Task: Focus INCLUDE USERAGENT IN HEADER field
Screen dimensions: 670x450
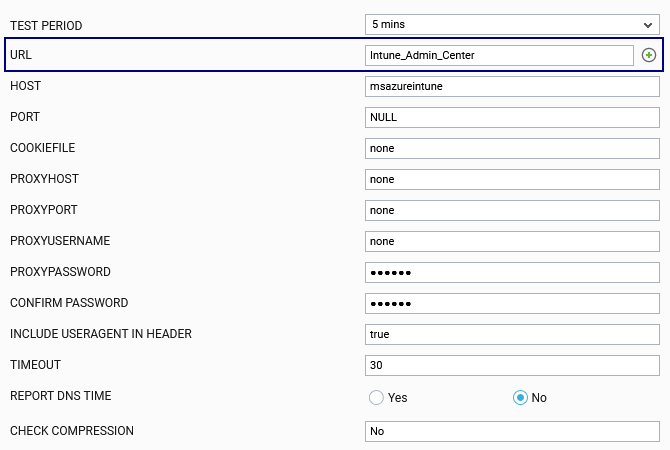Action: (x=512, y=334)
